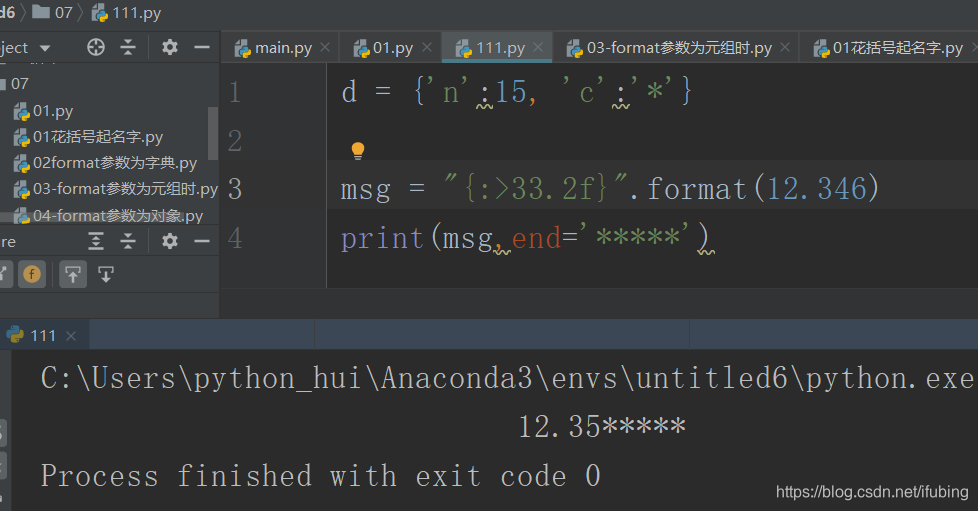Screen dimensions: 978x511
Task: Toggle the show fields 'f' icon
Action: tap(32, 274)
